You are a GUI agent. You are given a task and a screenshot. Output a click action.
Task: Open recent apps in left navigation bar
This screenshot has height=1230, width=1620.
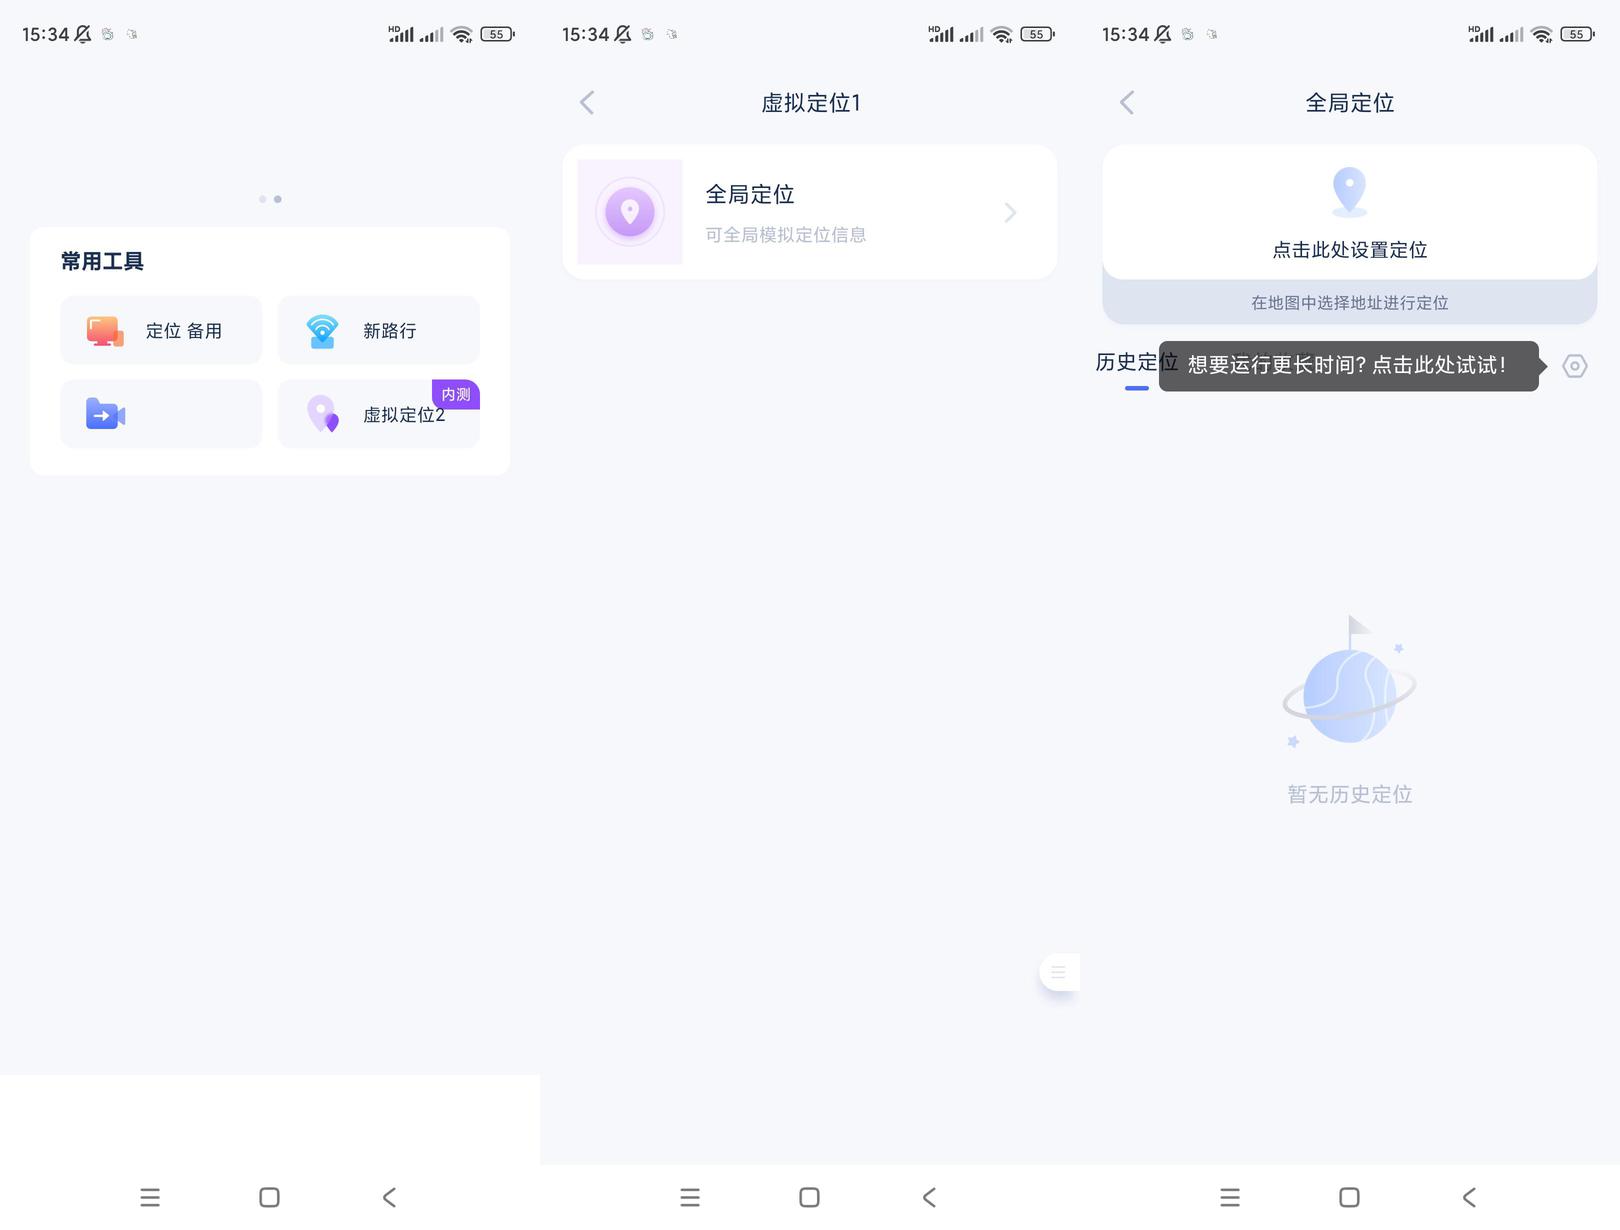pyautogui.click(x=150, y=1197)
